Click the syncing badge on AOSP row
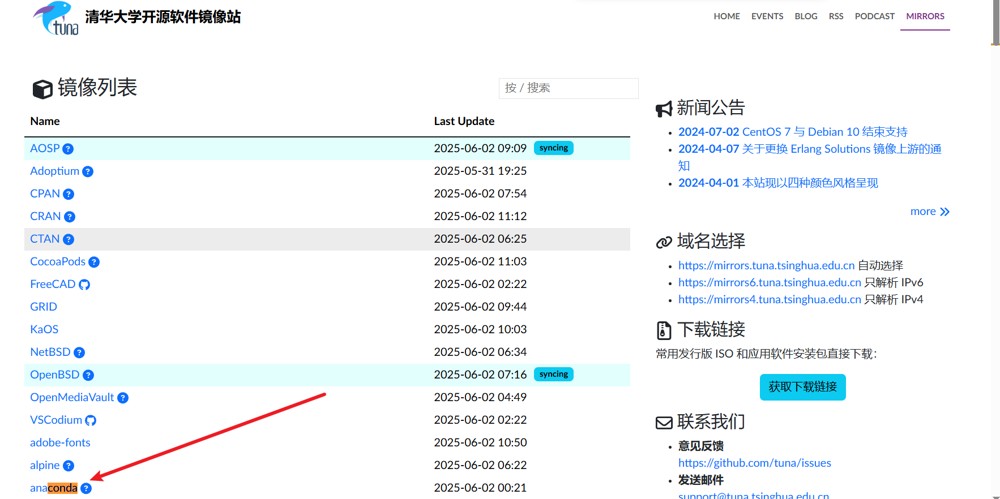This screenshot has height=499, width=1000. (x=554, y=148)
